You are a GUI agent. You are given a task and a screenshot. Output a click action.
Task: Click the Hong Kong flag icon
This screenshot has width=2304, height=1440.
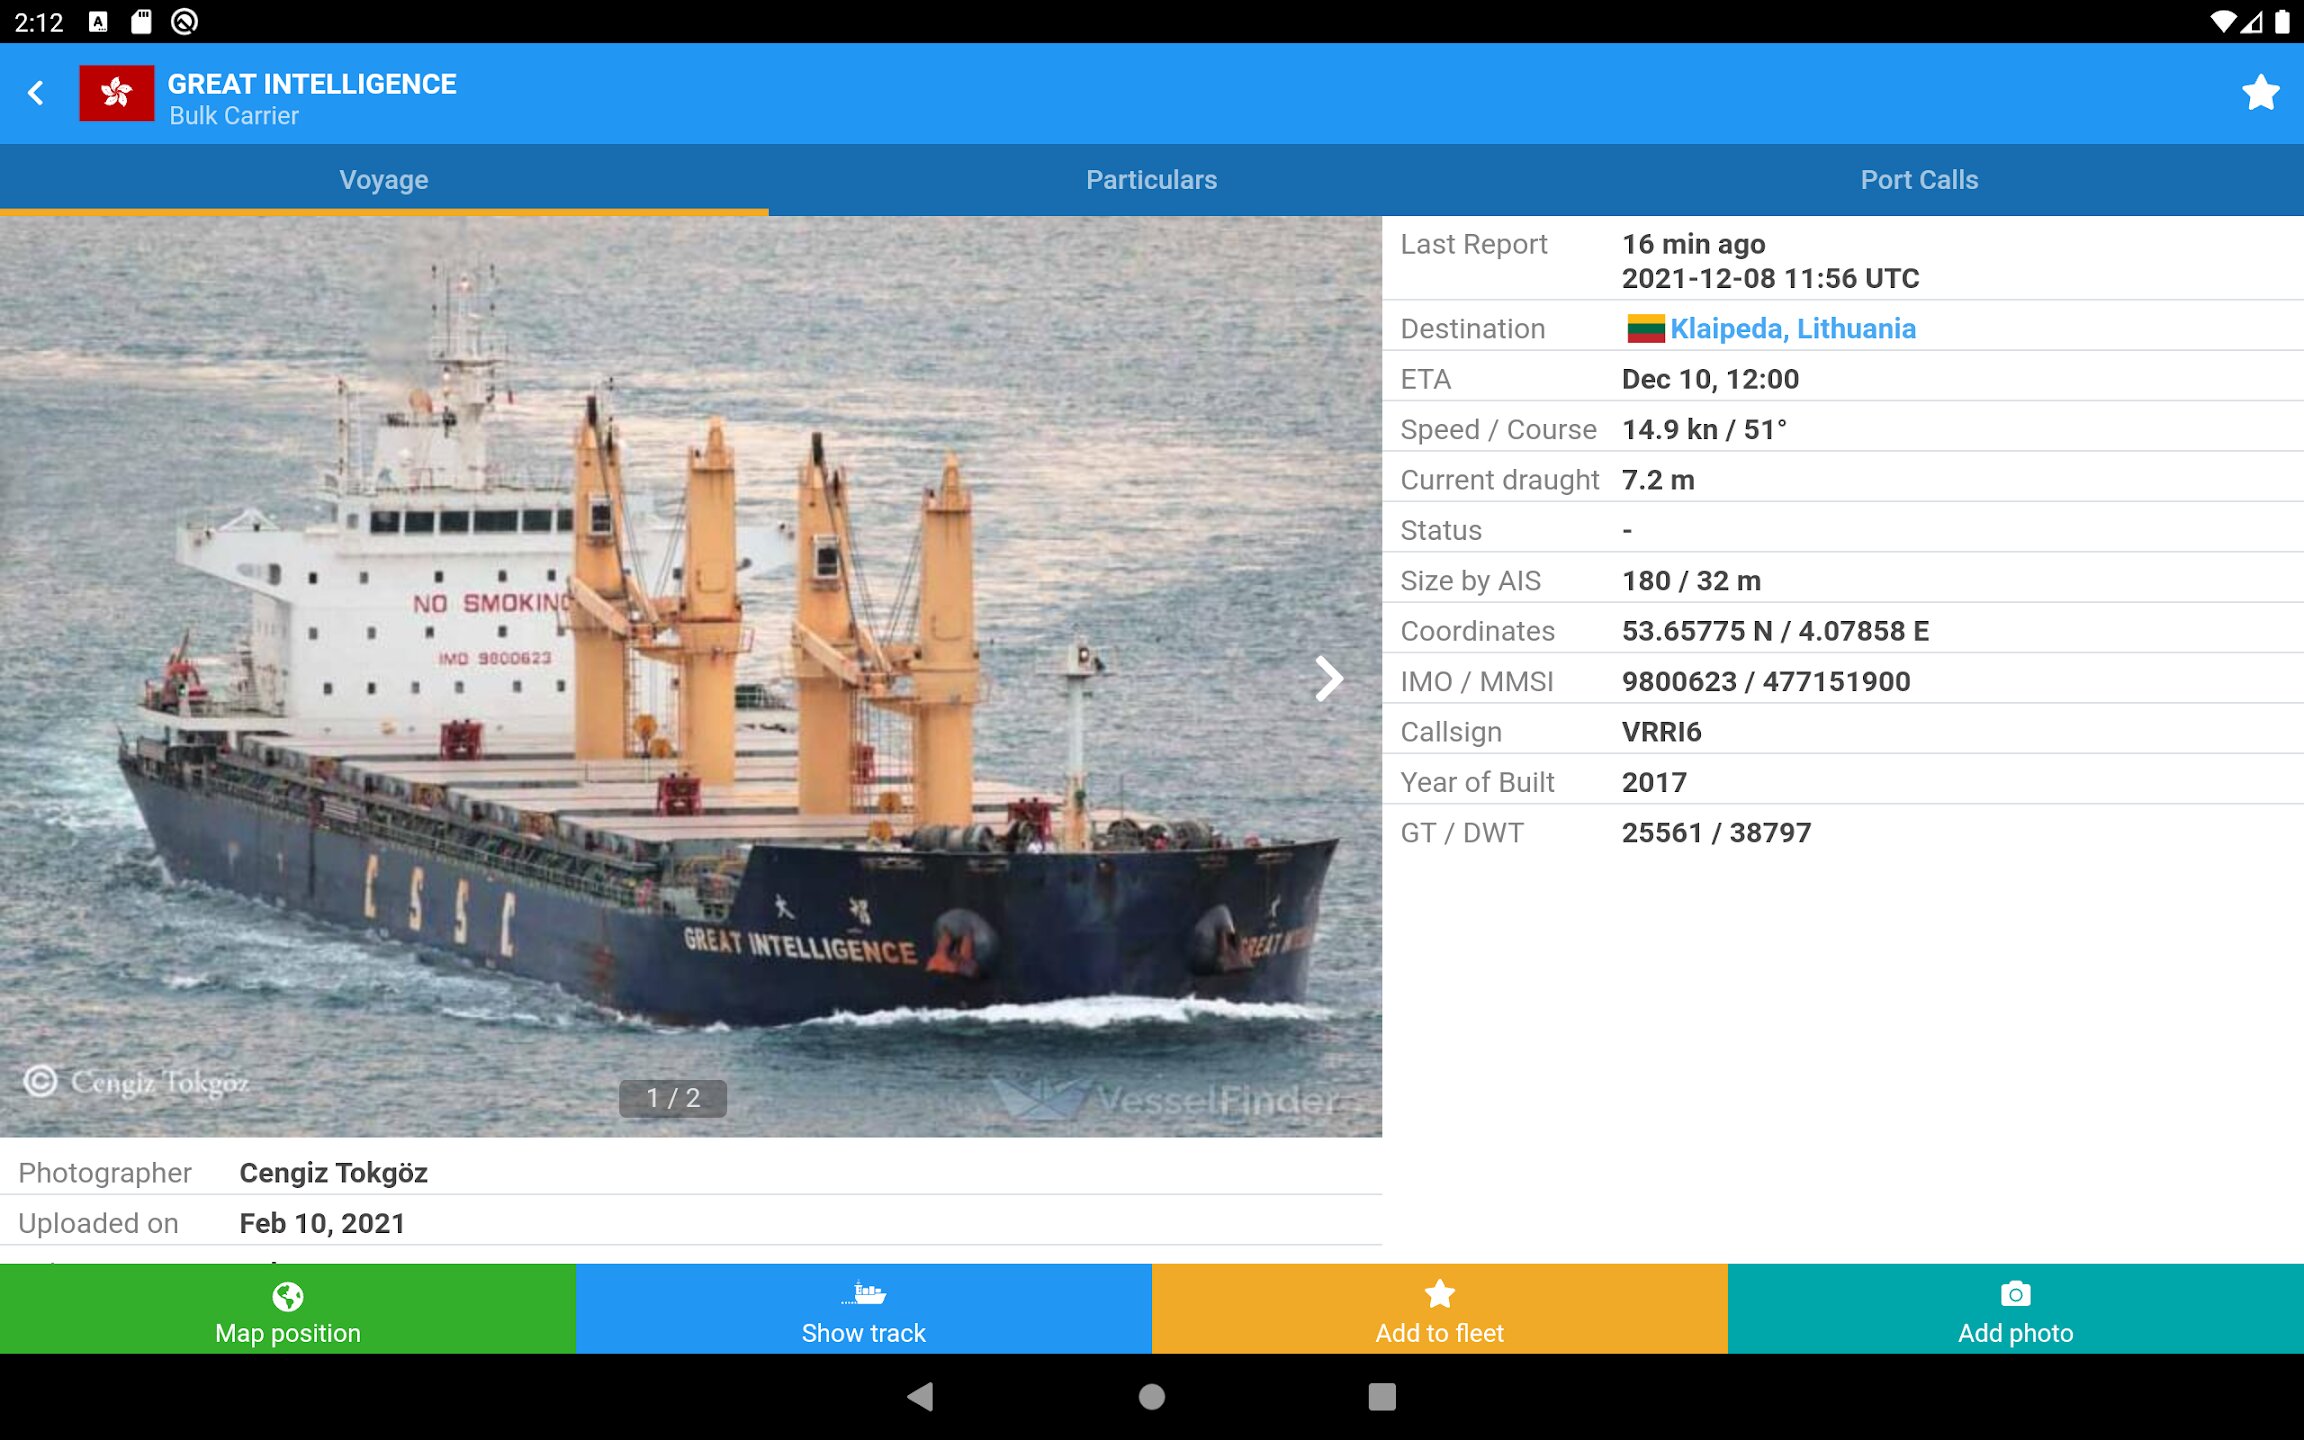coord(117,93)
